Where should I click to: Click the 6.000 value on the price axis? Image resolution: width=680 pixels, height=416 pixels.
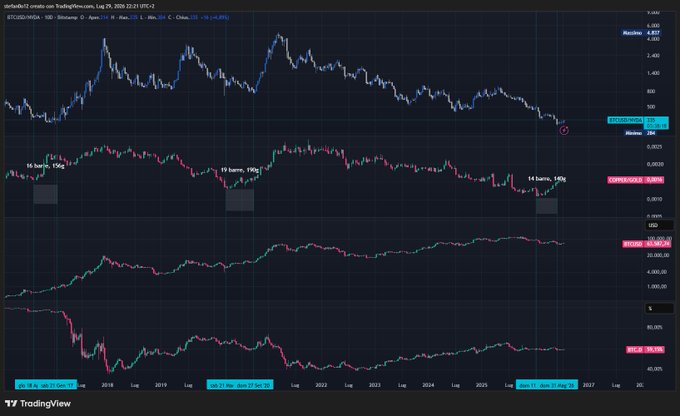653,26
